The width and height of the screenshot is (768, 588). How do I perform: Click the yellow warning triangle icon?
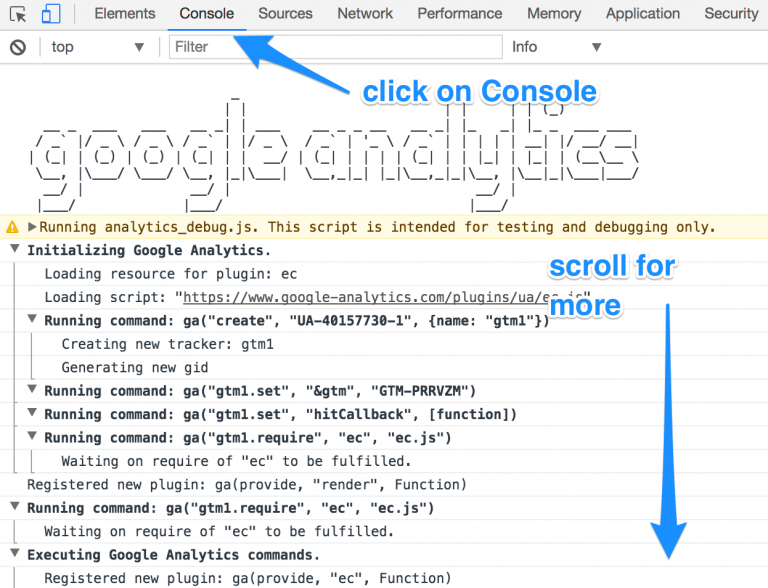pos(13,227)
